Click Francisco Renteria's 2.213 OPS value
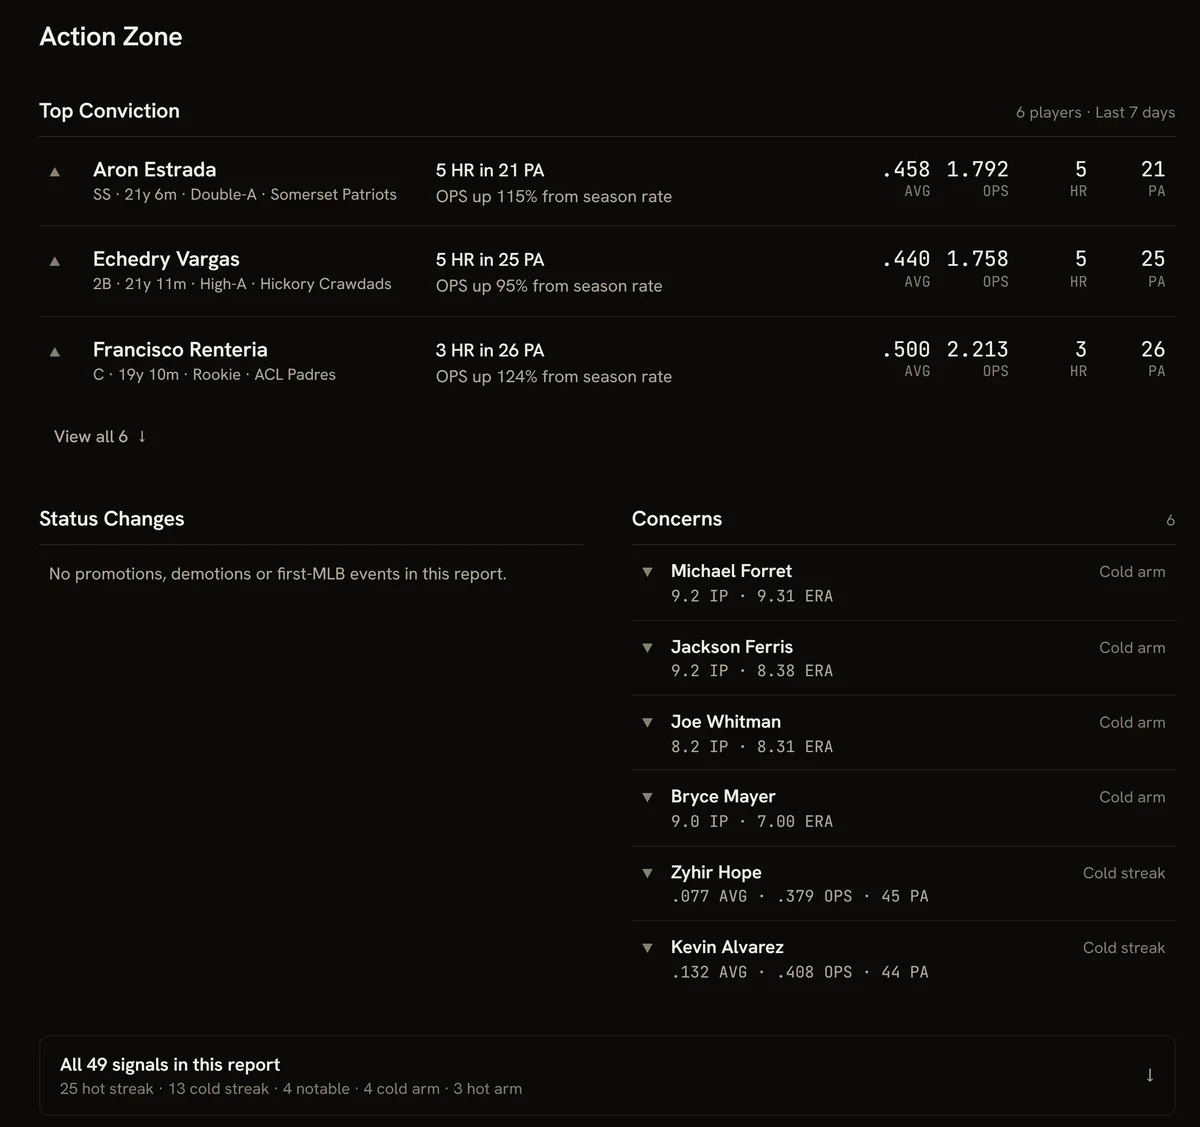This screenshot has width=1200, height=1127. click(977, 349)
